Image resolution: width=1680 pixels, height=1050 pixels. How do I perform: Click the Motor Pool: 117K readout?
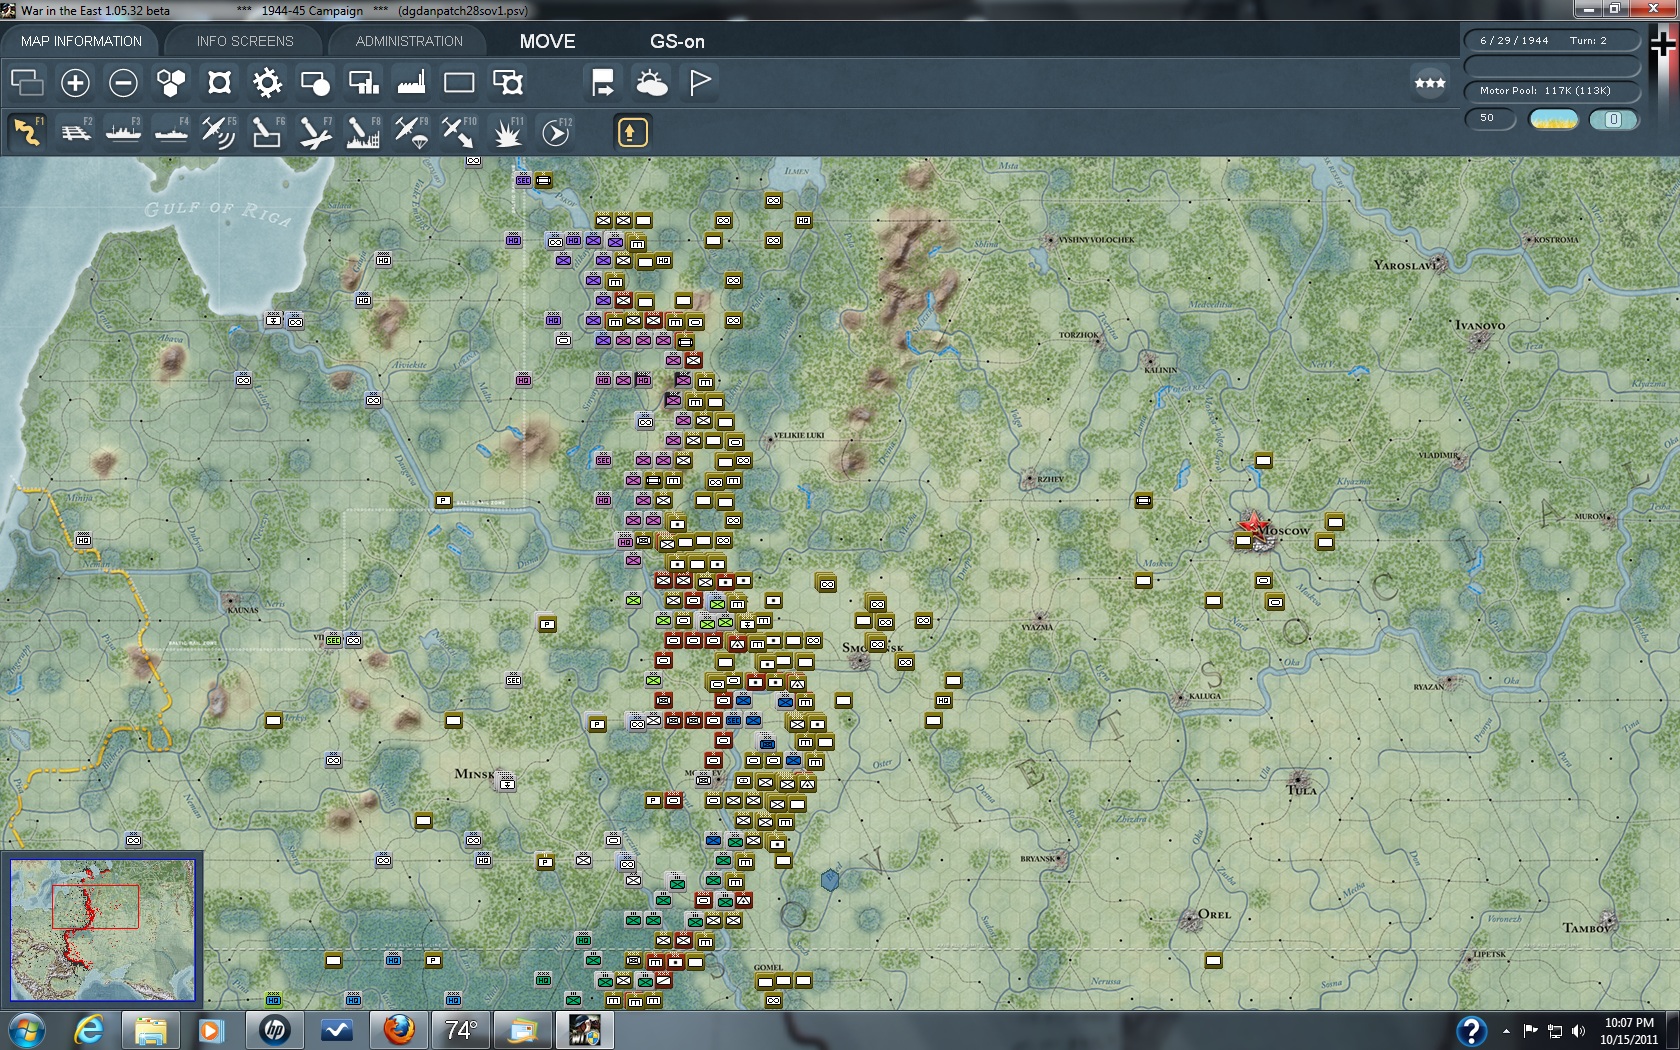click(x=1552, y=91)
